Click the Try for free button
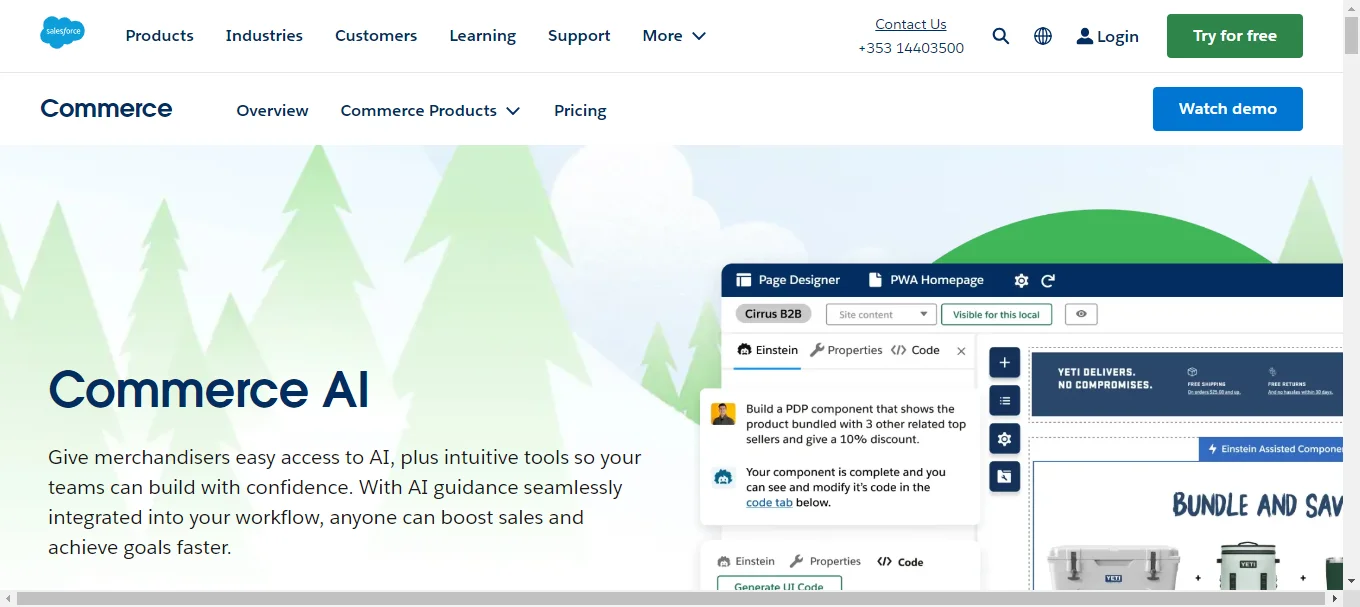1360x607 pixels. (1235, 36)
